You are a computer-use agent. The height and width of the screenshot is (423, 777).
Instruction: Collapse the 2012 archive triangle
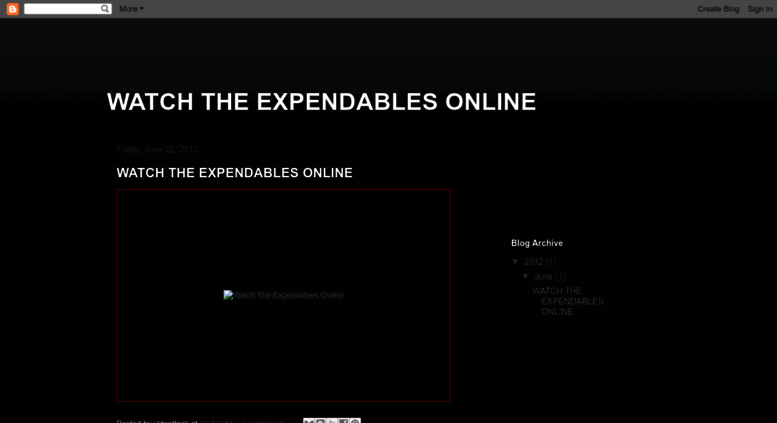coord(515,262)
